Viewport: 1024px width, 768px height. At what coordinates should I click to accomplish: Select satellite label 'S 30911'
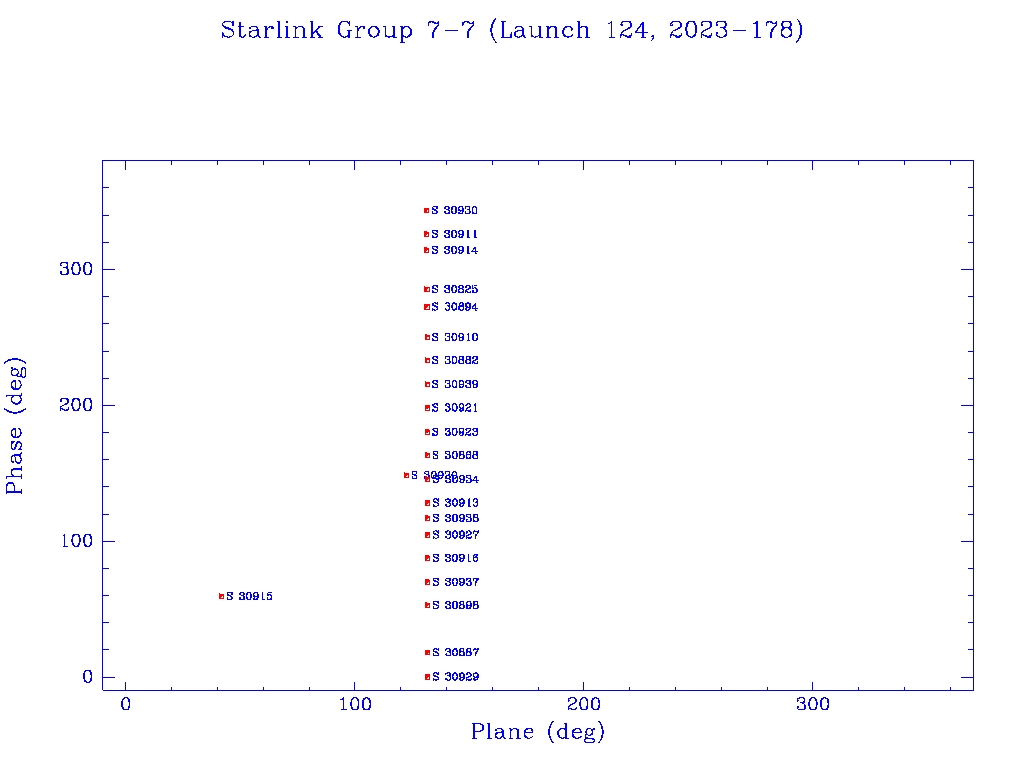(455, 234)
